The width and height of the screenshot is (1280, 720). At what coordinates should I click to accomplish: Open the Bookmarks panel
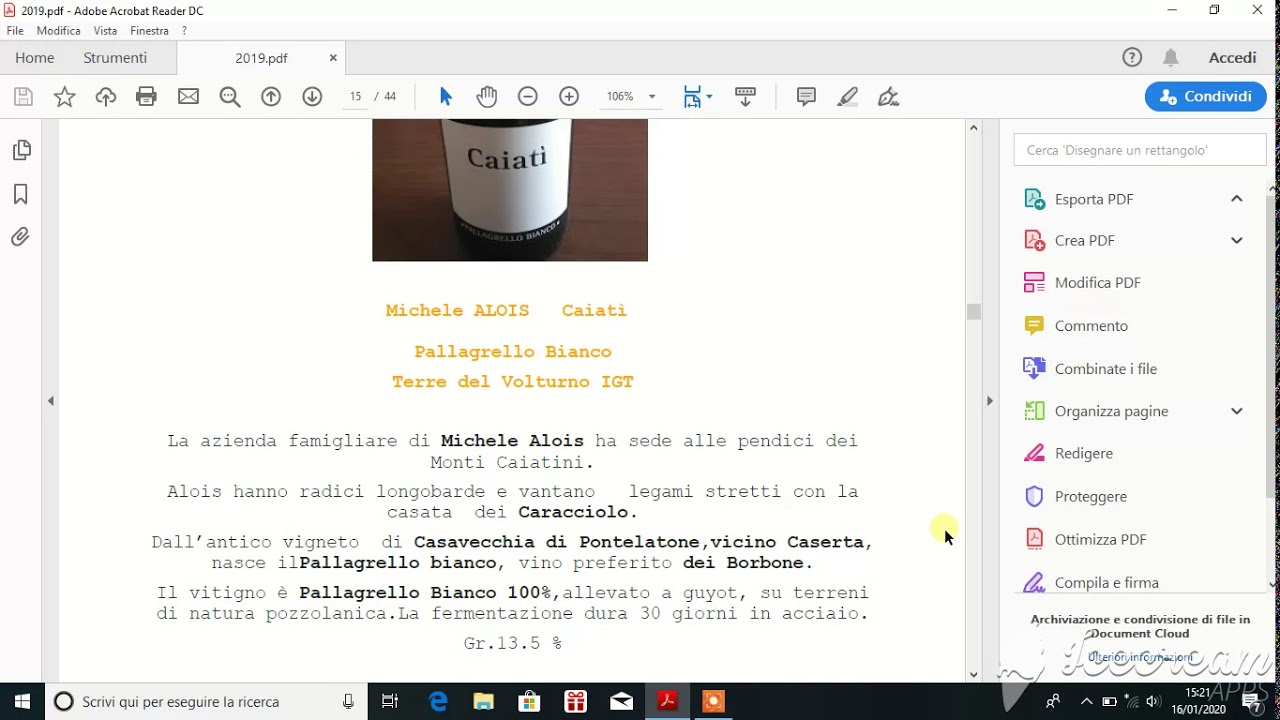20,194
